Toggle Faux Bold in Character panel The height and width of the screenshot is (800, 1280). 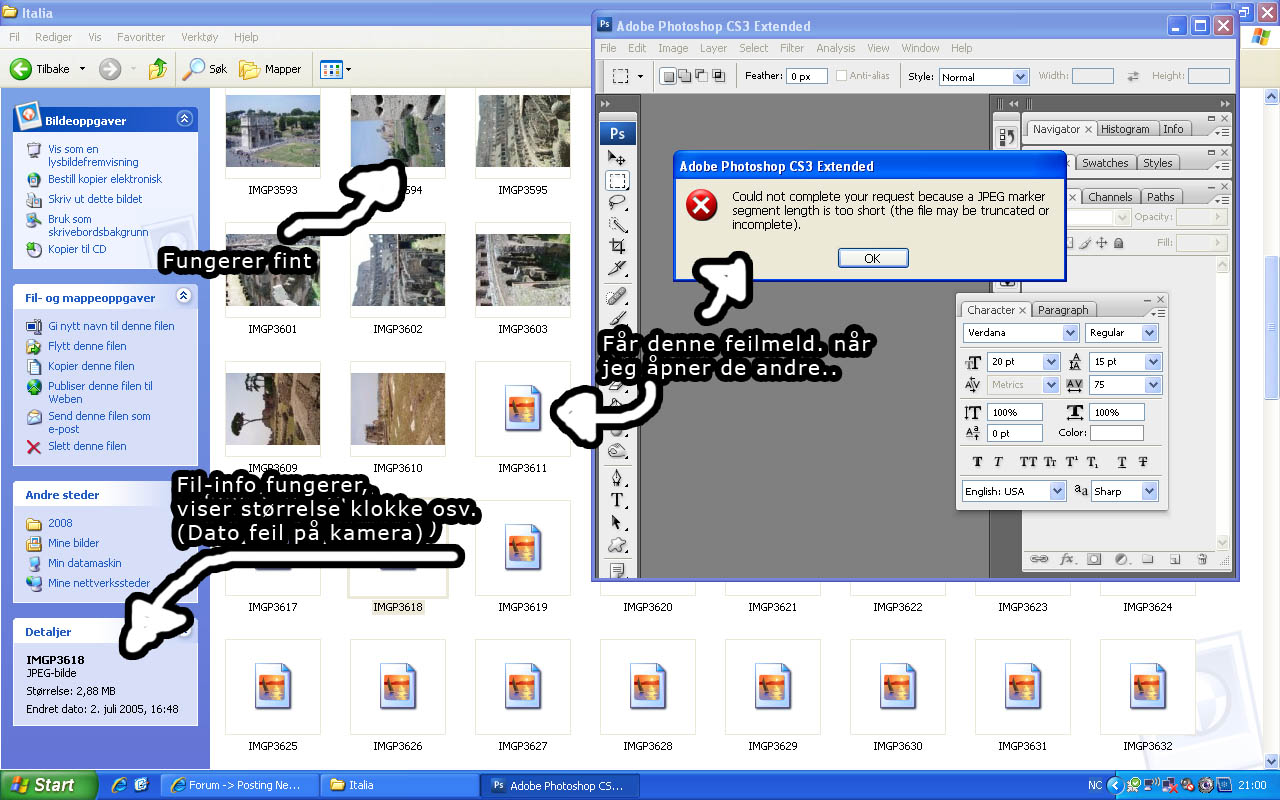click(x=978, y=462)
